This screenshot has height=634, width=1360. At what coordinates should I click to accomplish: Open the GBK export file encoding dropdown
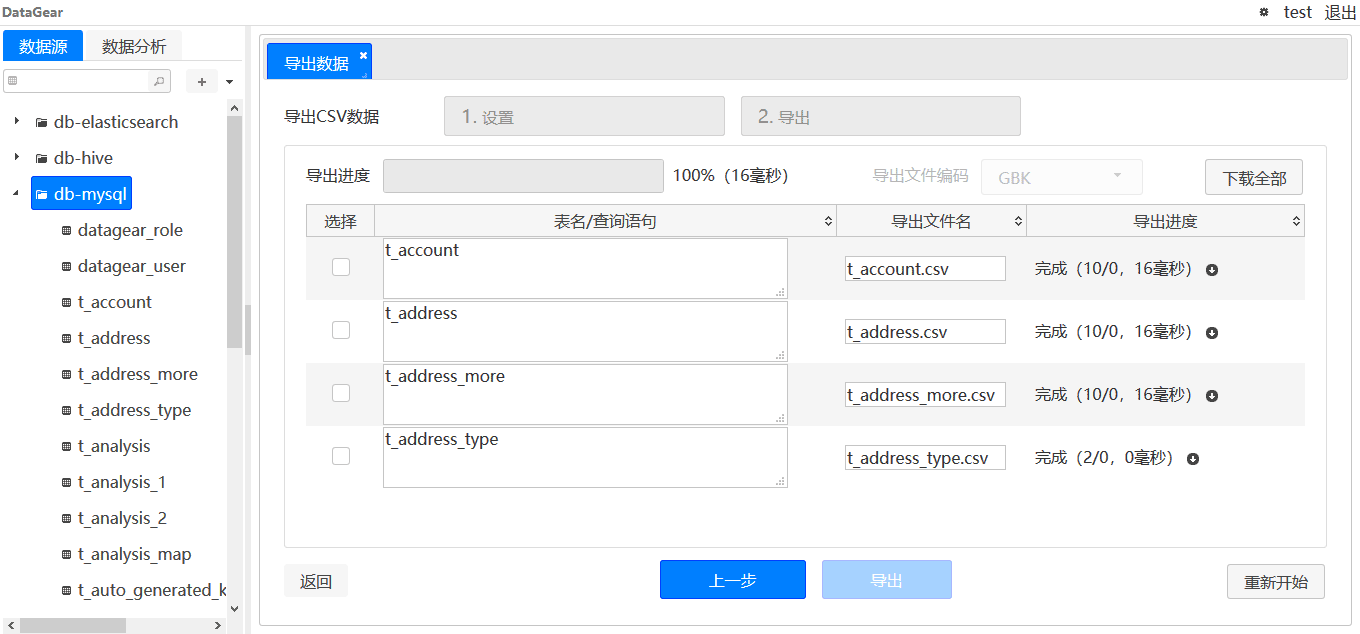(x=1061, y=176)
